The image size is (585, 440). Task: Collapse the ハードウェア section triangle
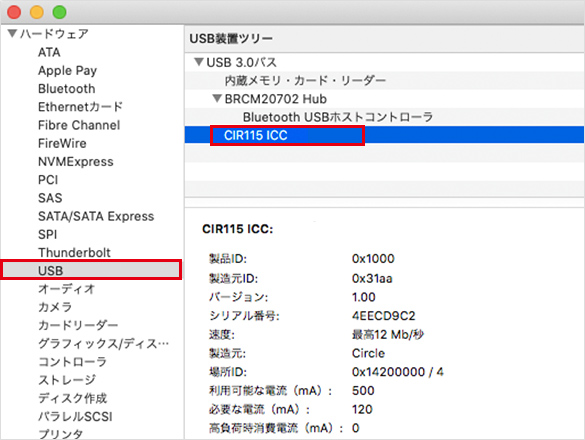coord(12,34)
